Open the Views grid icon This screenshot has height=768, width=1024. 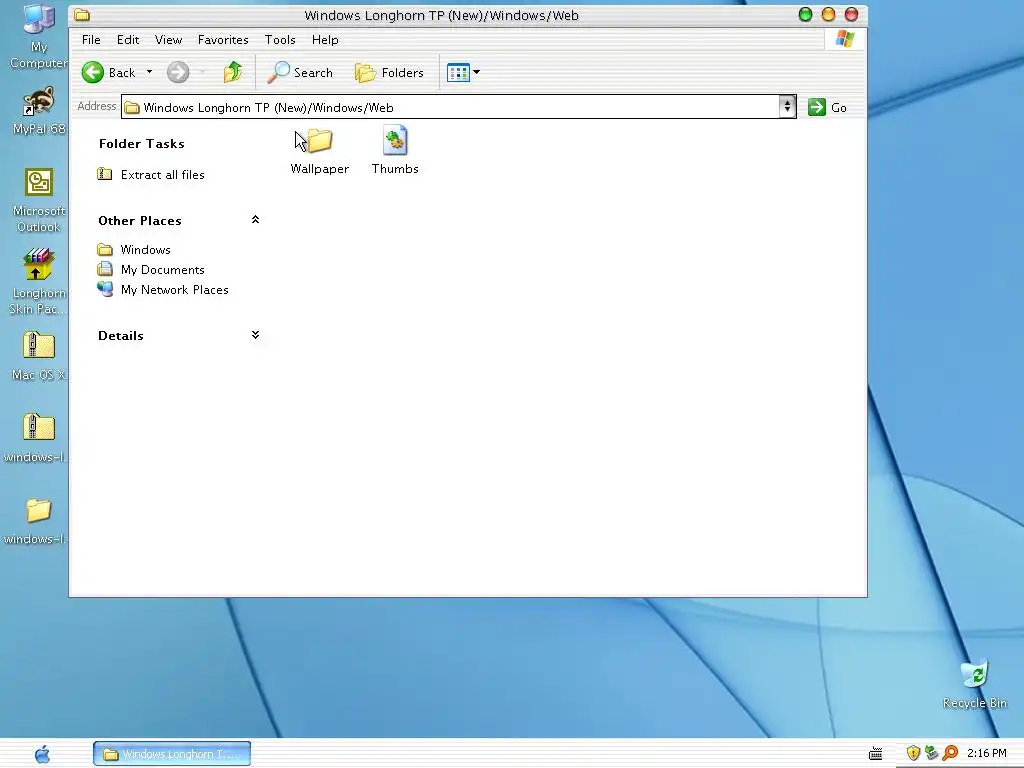pos(458,72)
